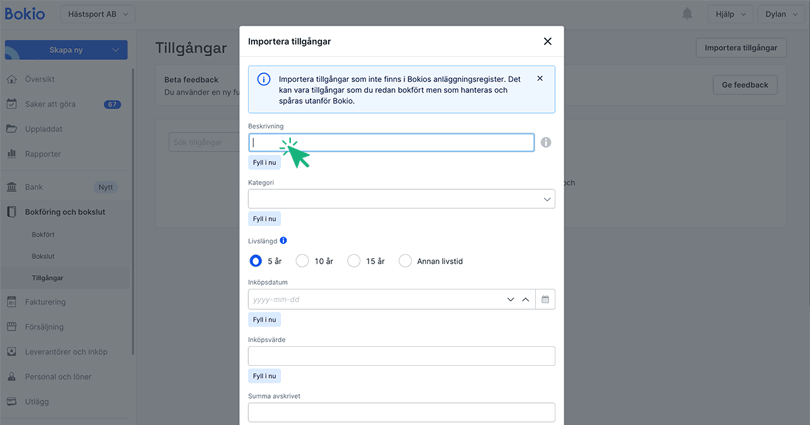The image size is (810, 425).
Task: Go to Bokfört in the sidebar
Action: (x=43, y=234)
